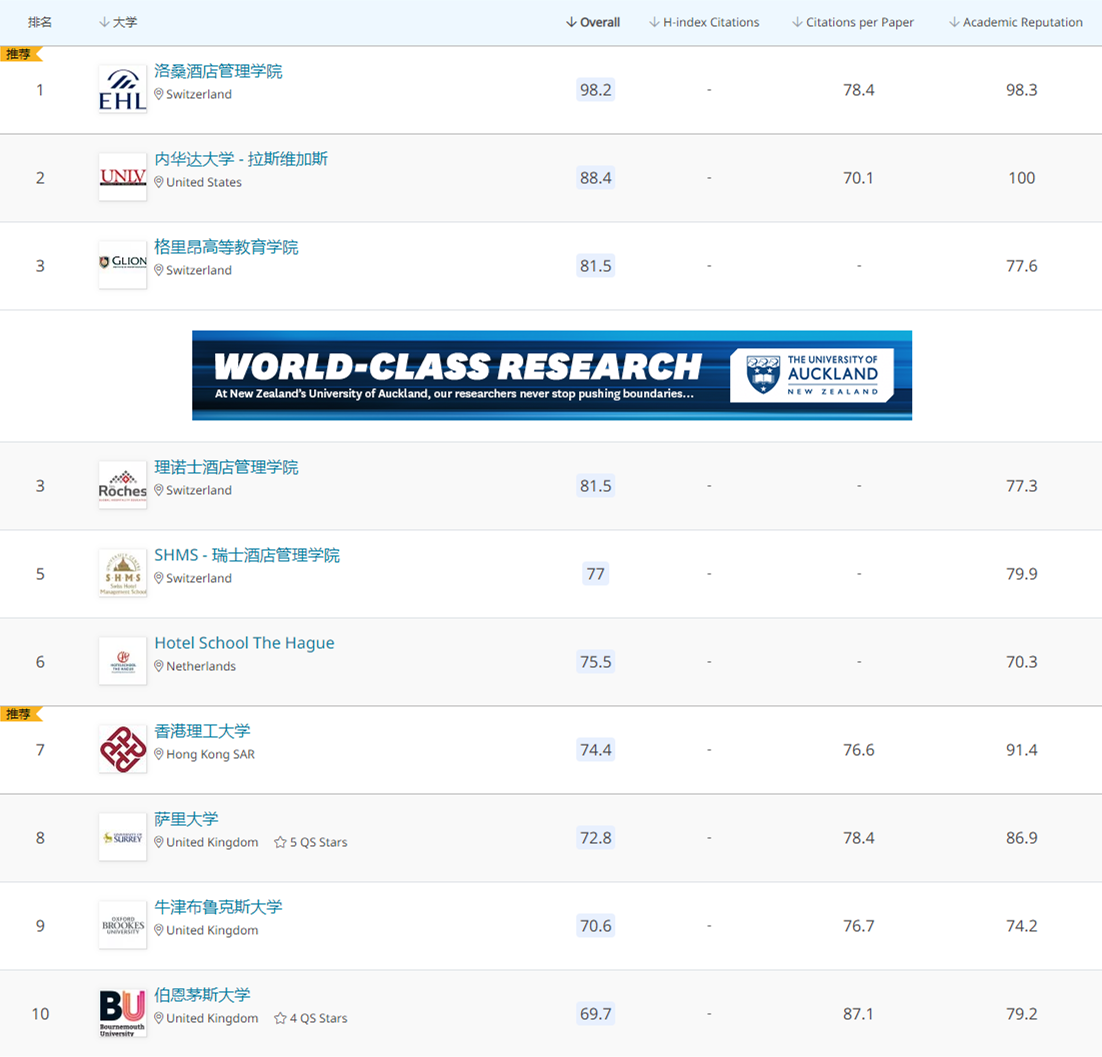Select Academic Reputation value 79.9
Image resolution: width=1102 pixels, height=1057 pixels.
click(x=1021, y=573)
